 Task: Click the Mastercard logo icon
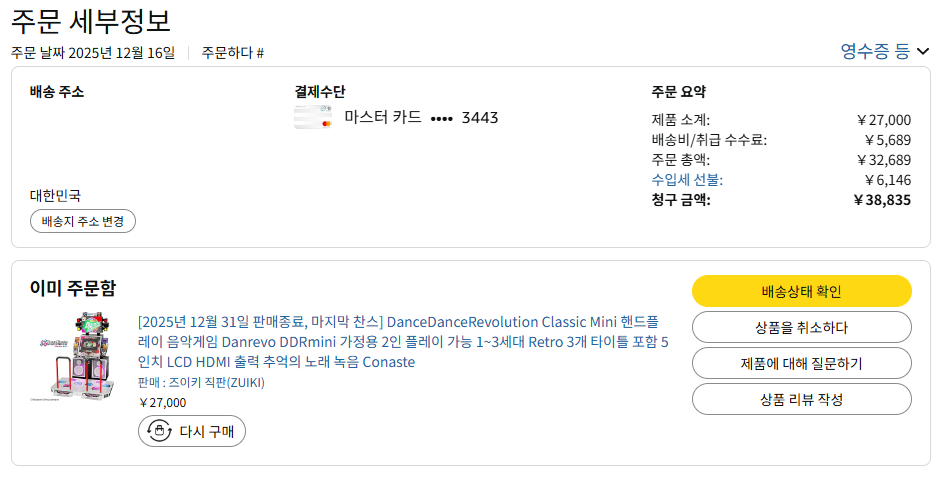[x=313, y=118]
